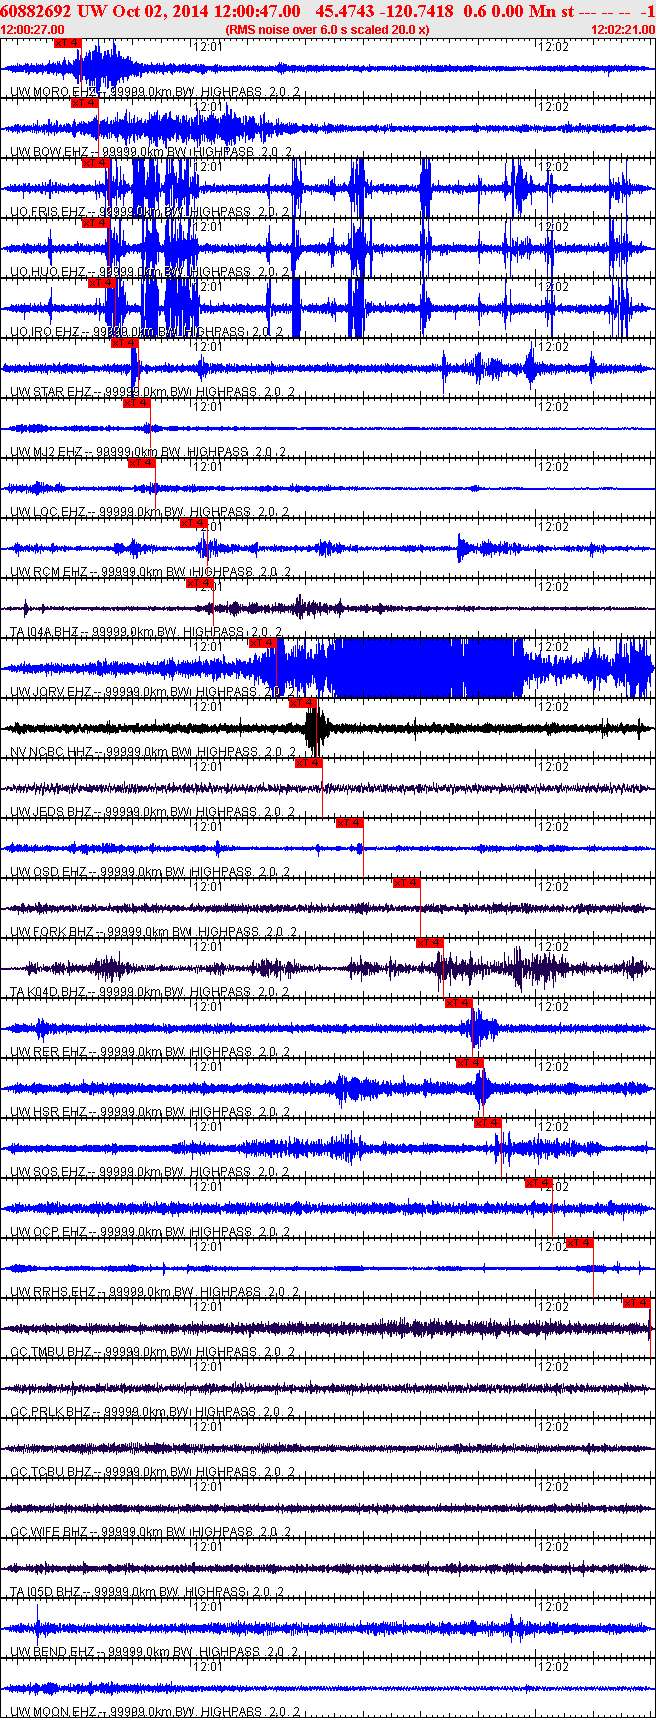Click the CC TCBU BHZ station label
This screenshot has width=656, height=1718.
(x=50, y=1472)
